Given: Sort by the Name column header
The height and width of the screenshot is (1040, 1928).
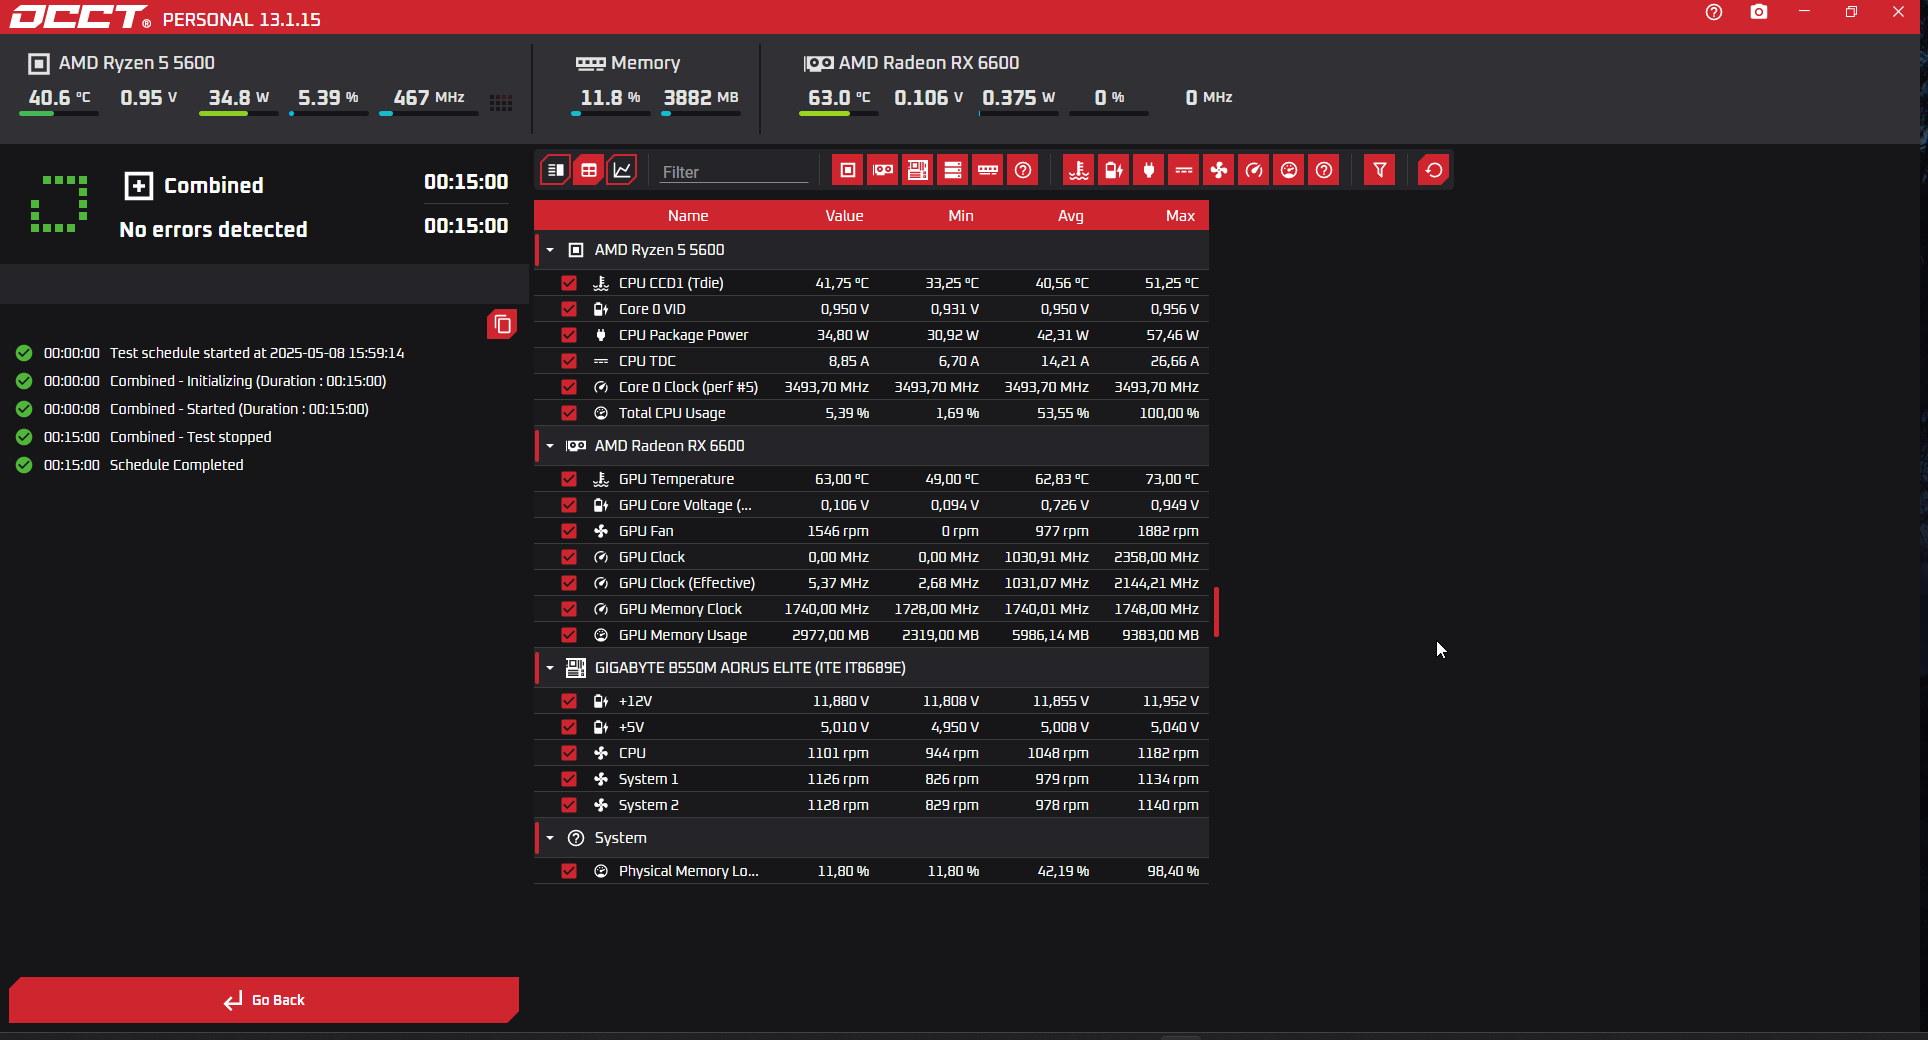Looking at the screenshot, I should [688, 216].
